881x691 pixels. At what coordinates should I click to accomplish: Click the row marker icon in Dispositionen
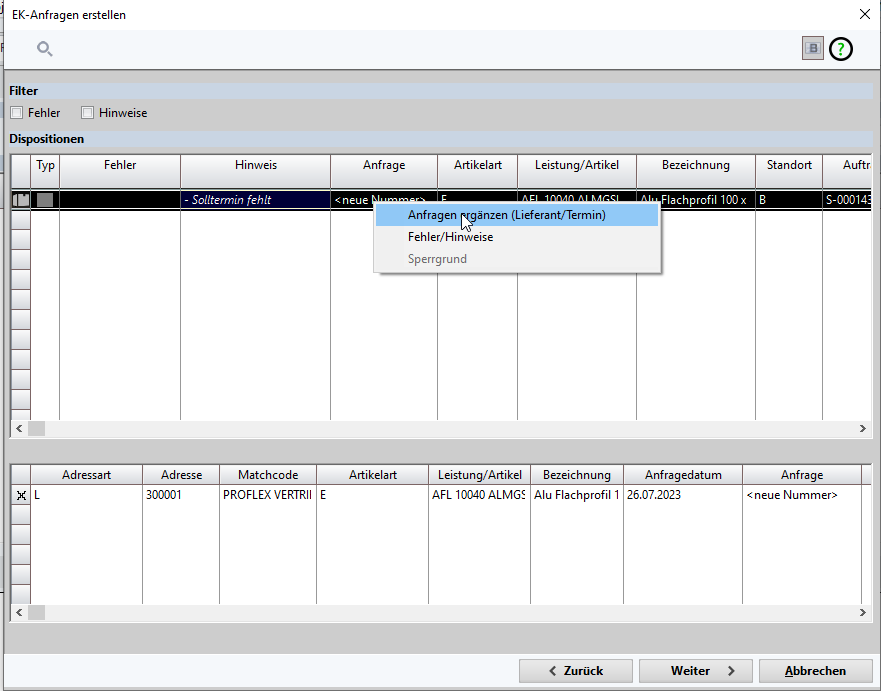(x=20, y=200)
